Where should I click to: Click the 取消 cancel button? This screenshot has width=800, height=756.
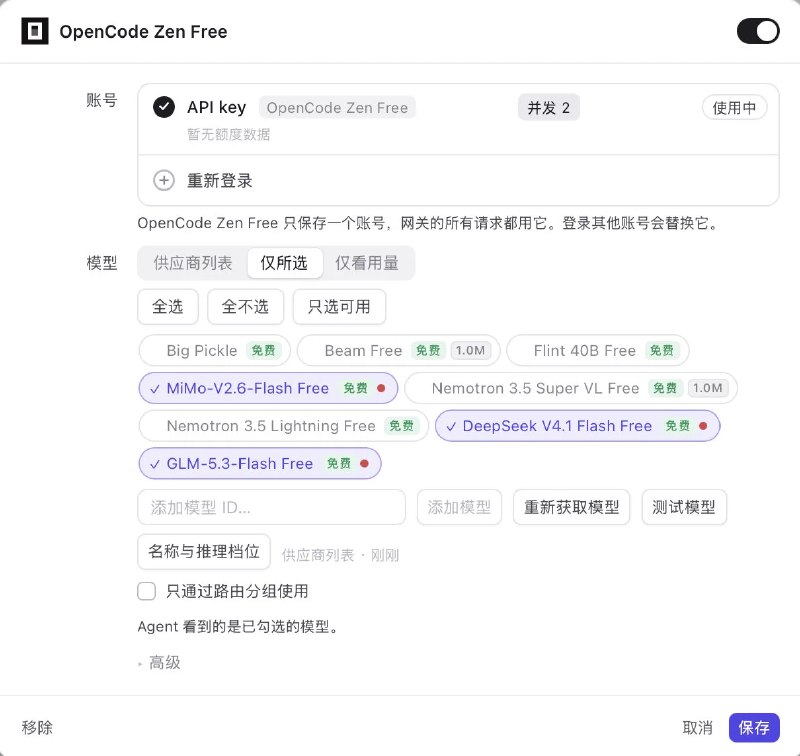tap(697, 727)
